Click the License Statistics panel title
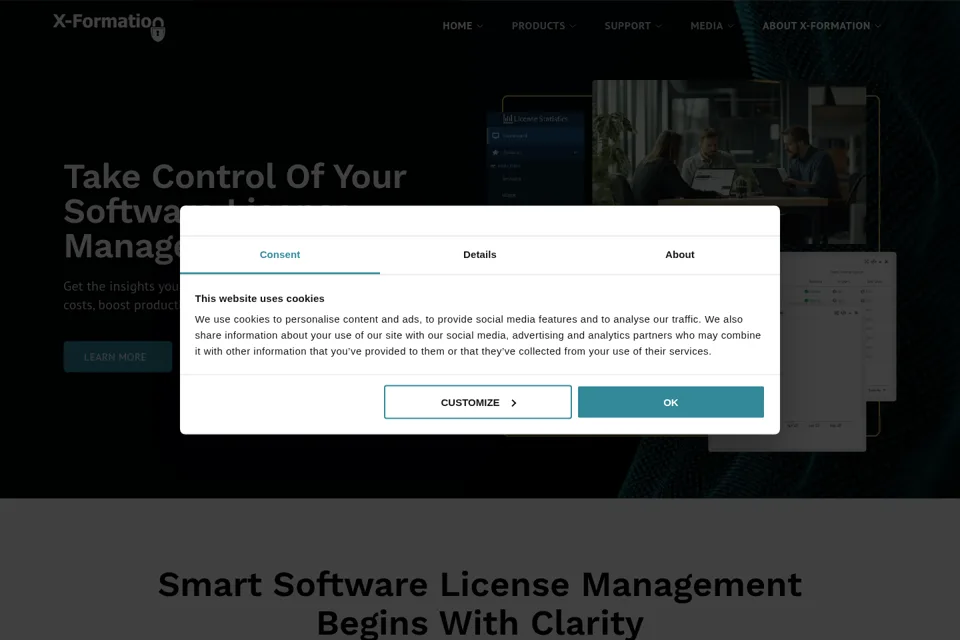The width and height of the screenshot is (960, 640). click(536, 119)
